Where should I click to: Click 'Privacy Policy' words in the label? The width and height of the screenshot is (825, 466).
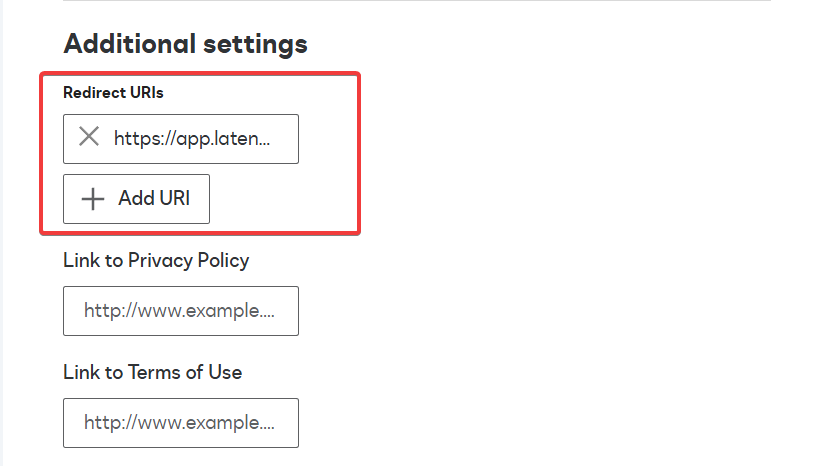(188, 260)
